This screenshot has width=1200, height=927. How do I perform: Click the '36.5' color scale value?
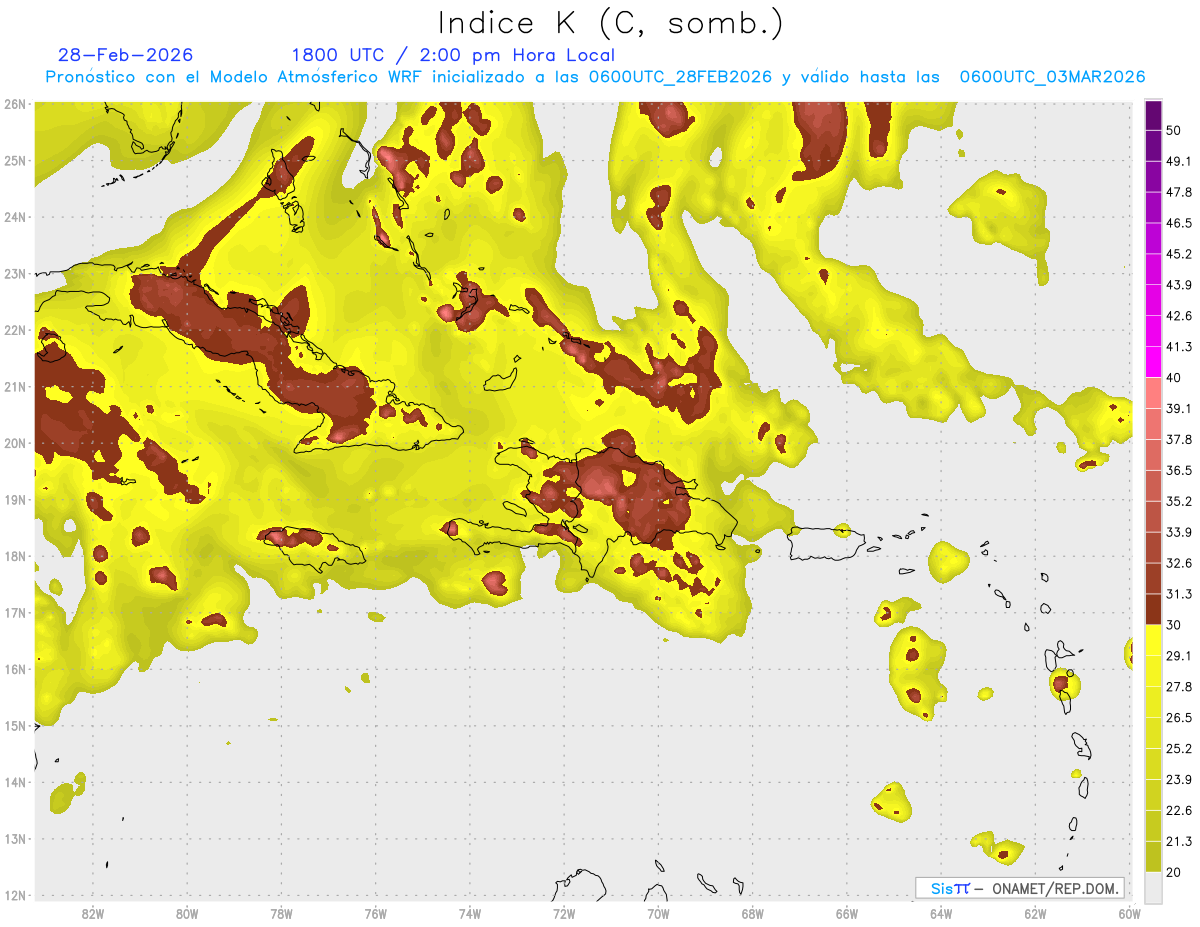tap(1178, 470)
